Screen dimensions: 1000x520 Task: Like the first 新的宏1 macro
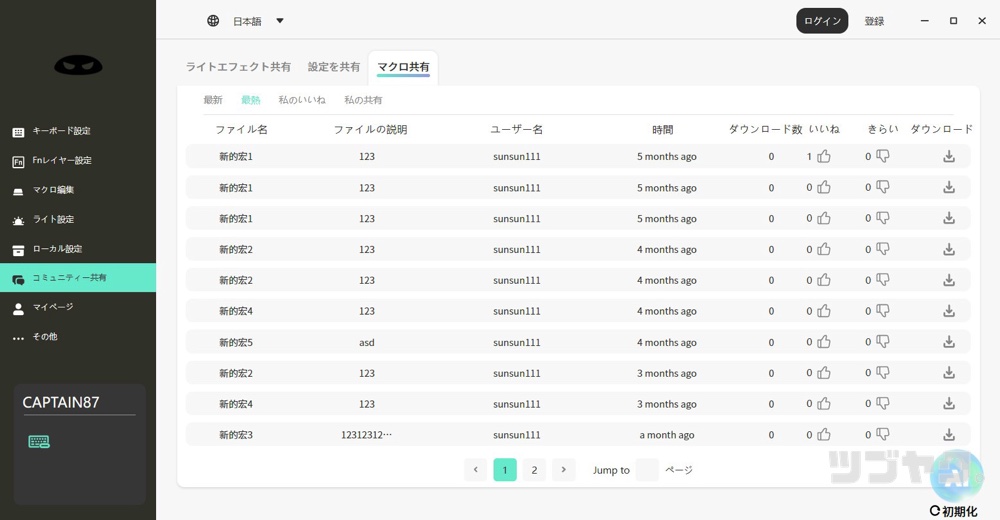pos(824,157)
